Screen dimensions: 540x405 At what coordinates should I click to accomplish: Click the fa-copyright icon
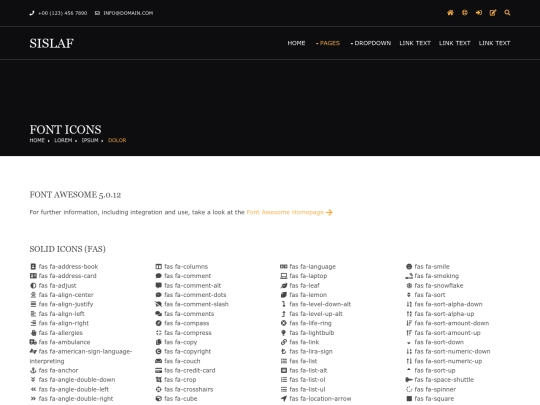point(158,352)
